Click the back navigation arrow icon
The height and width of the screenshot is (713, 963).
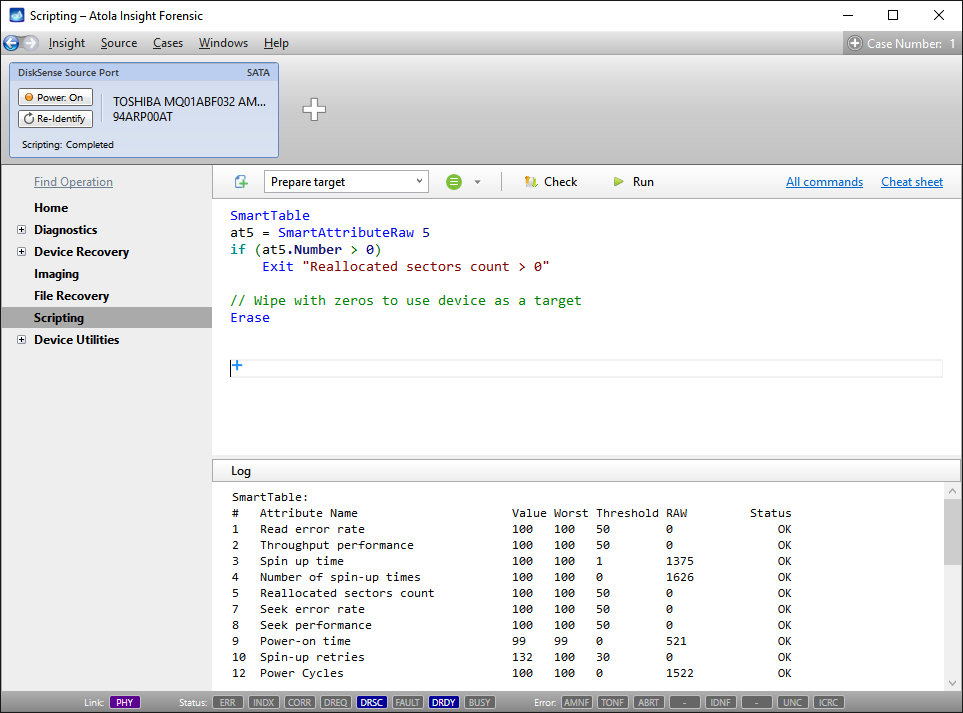[11, 43]
